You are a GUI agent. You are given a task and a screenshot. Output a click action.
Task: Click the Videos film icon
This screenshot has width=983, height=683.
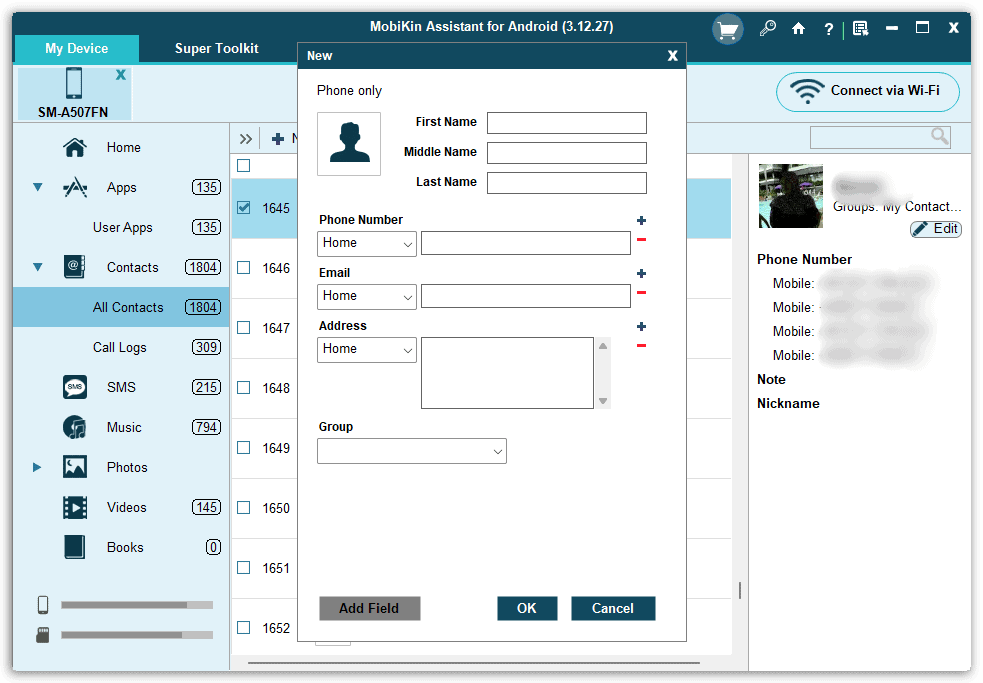(75, 507)
